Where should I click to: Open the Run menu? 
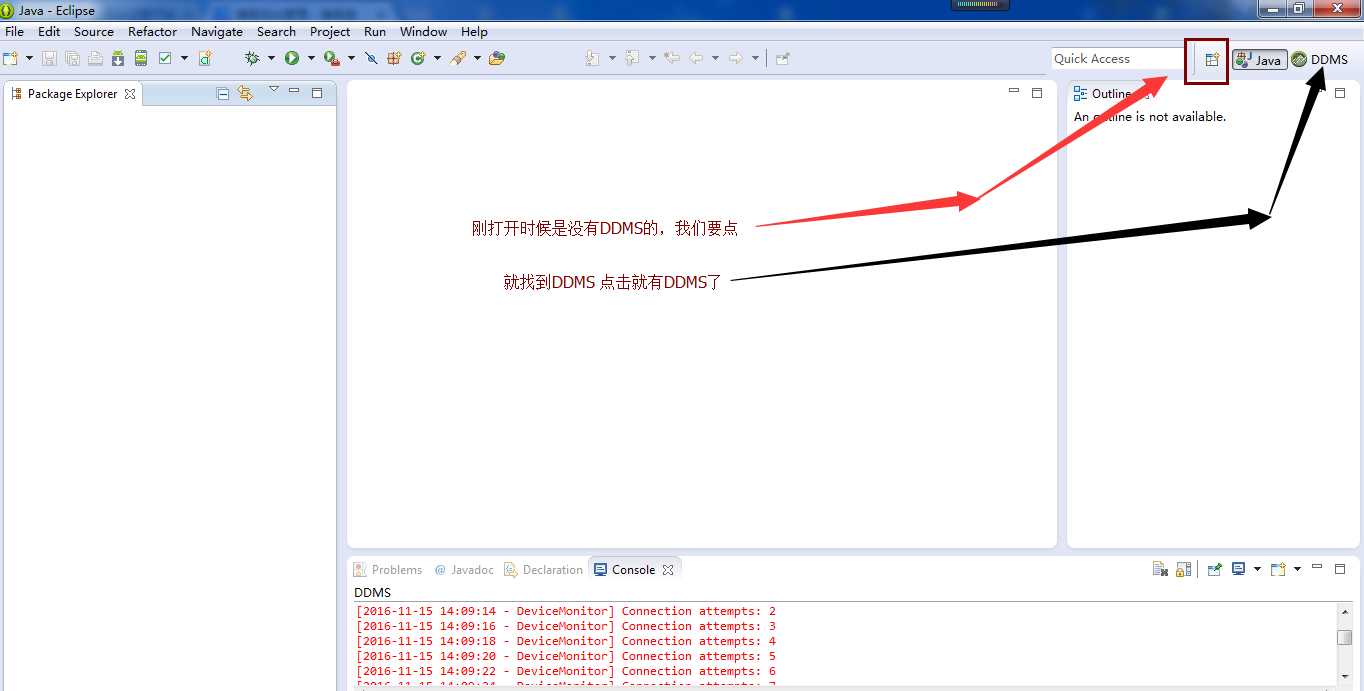click(x=375, y=31)
